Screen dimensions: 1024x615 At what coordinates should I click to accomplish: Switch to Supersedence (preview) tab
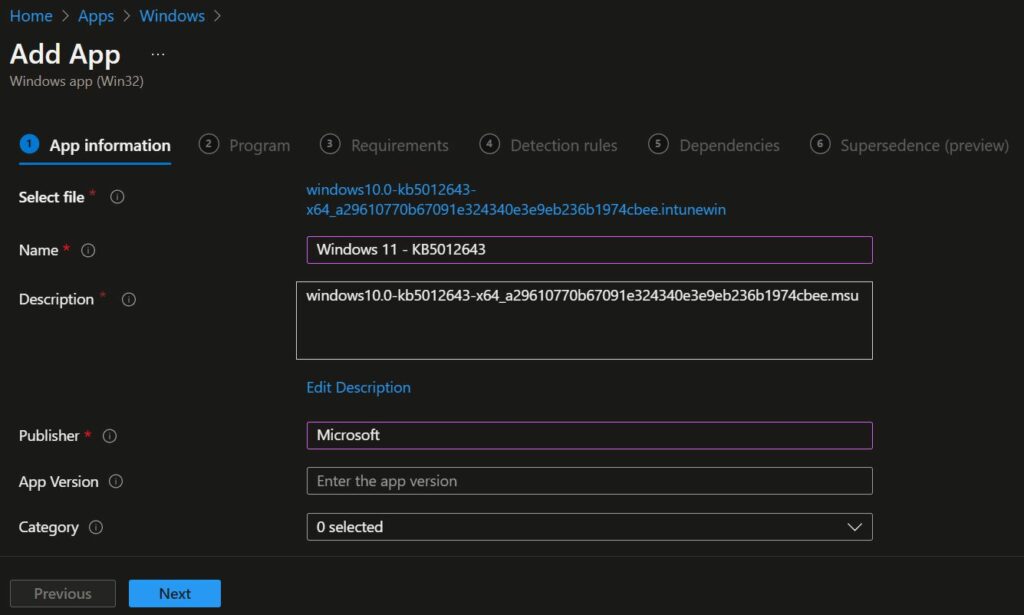[x=909, y=145]
